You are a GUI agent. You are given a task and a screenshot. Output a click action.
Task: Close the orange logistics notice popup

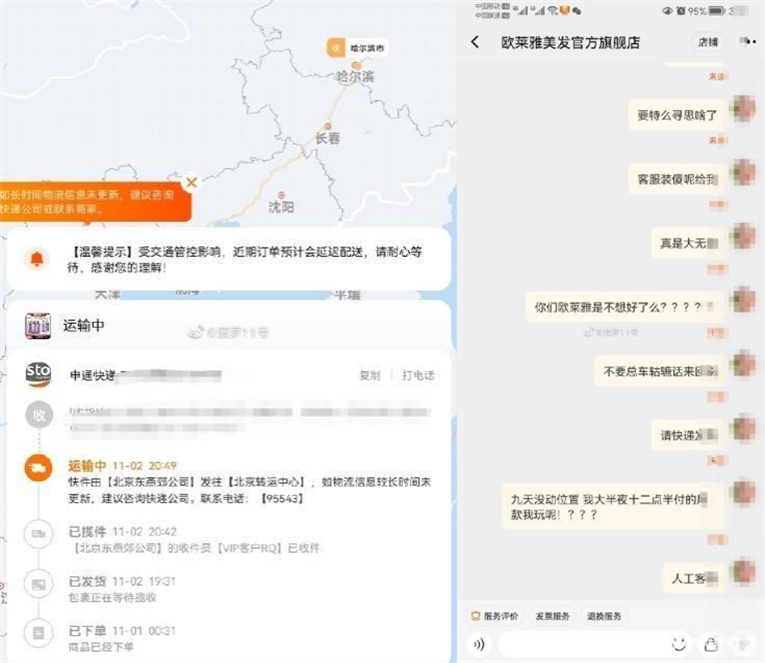pos(192,182)
